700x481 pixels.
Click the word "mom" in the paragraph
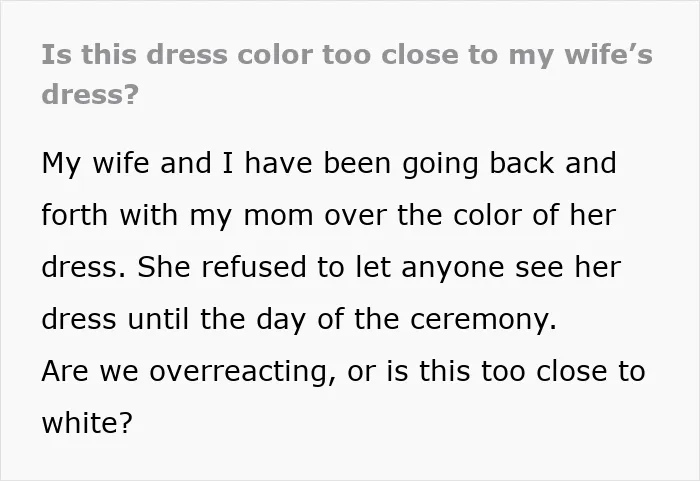pyautogui.click(x=278, y=217)
